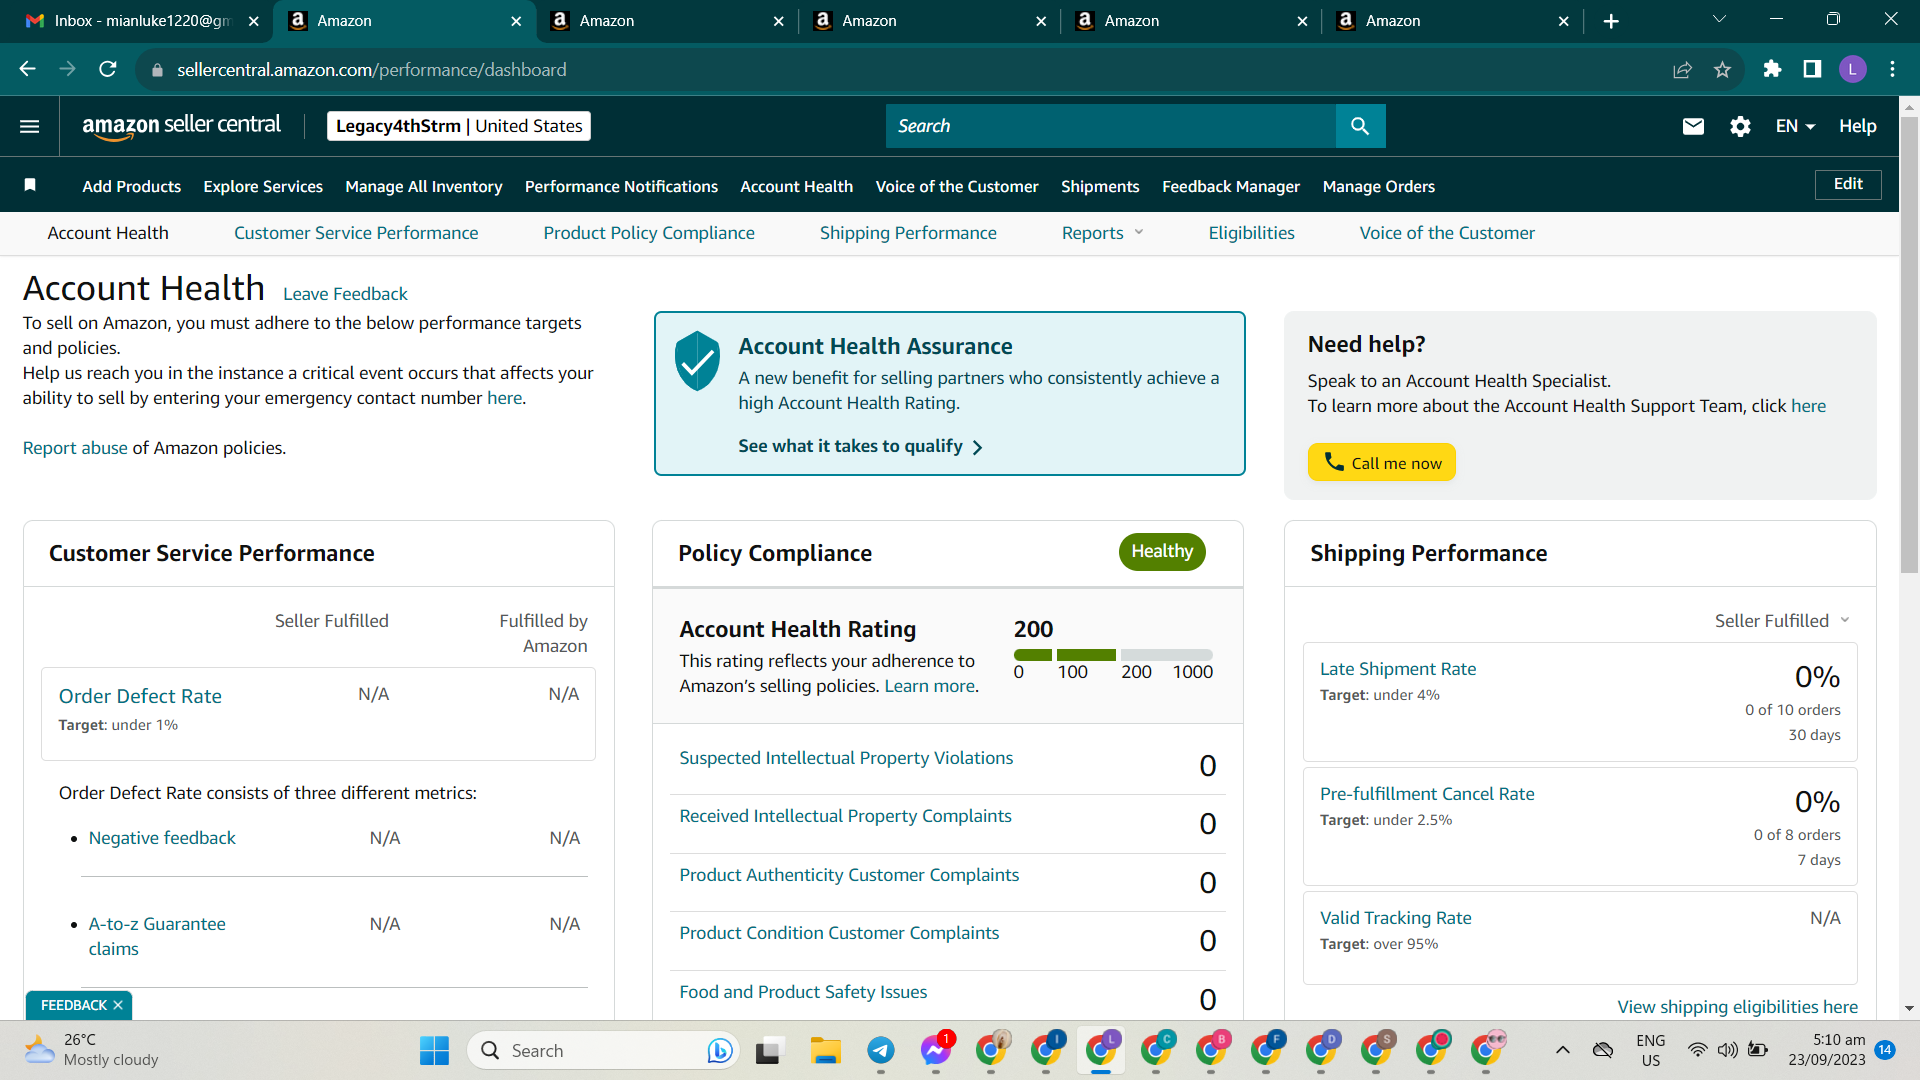The height and width of the screenshot is (1080, 1920).
Task: Open Voice of the Customer sub-tab
Action: [1447, 233]
